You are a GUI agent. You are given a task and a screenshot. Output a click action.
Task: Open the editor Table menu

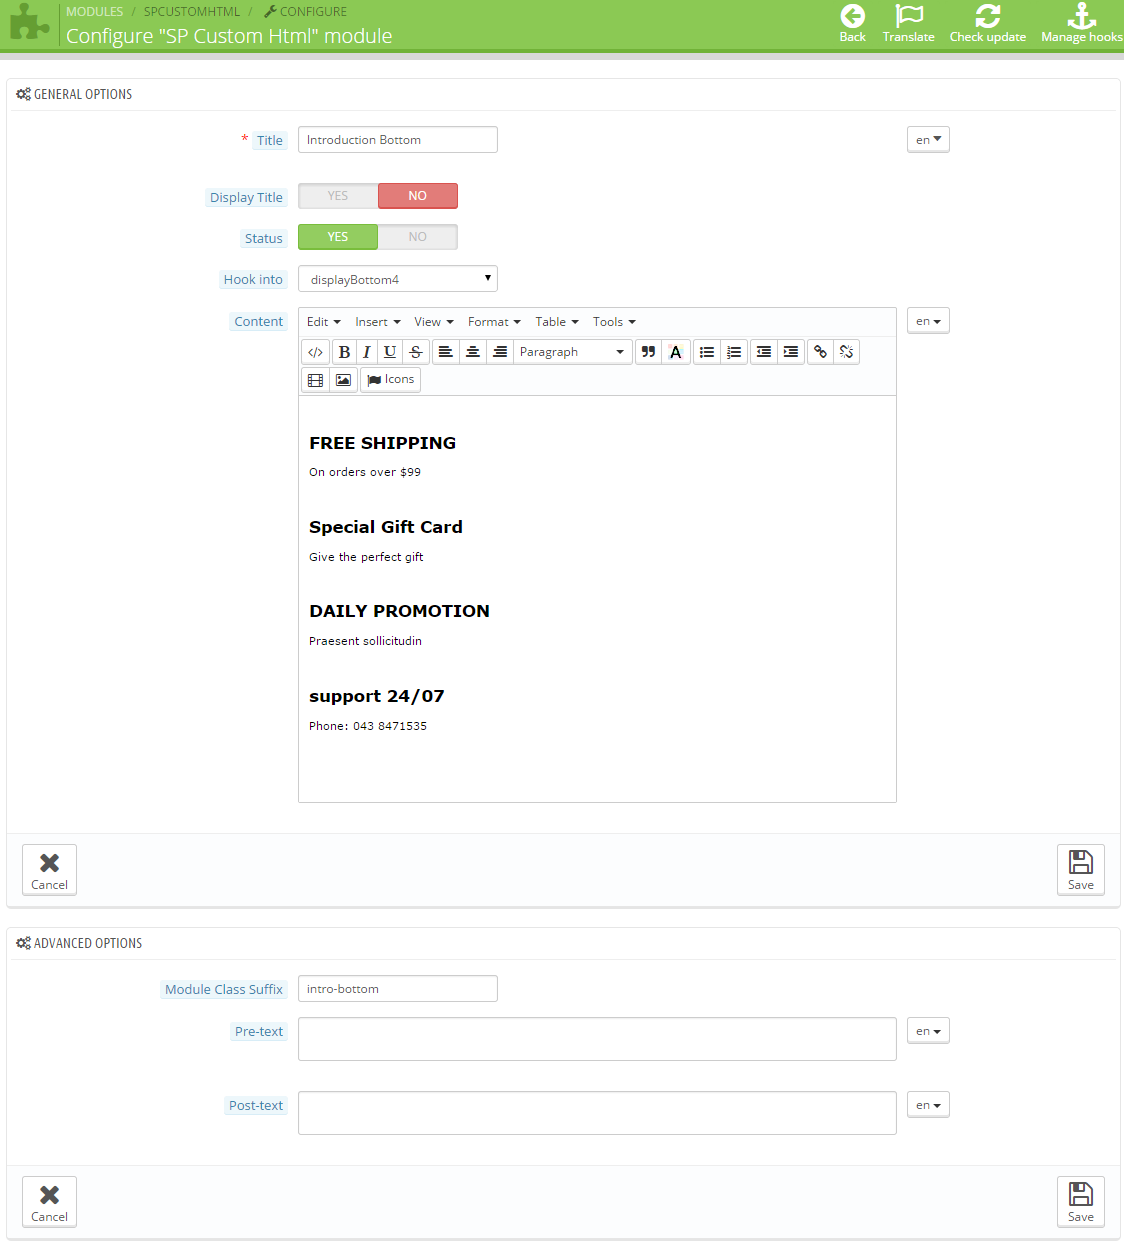[557, 322]
